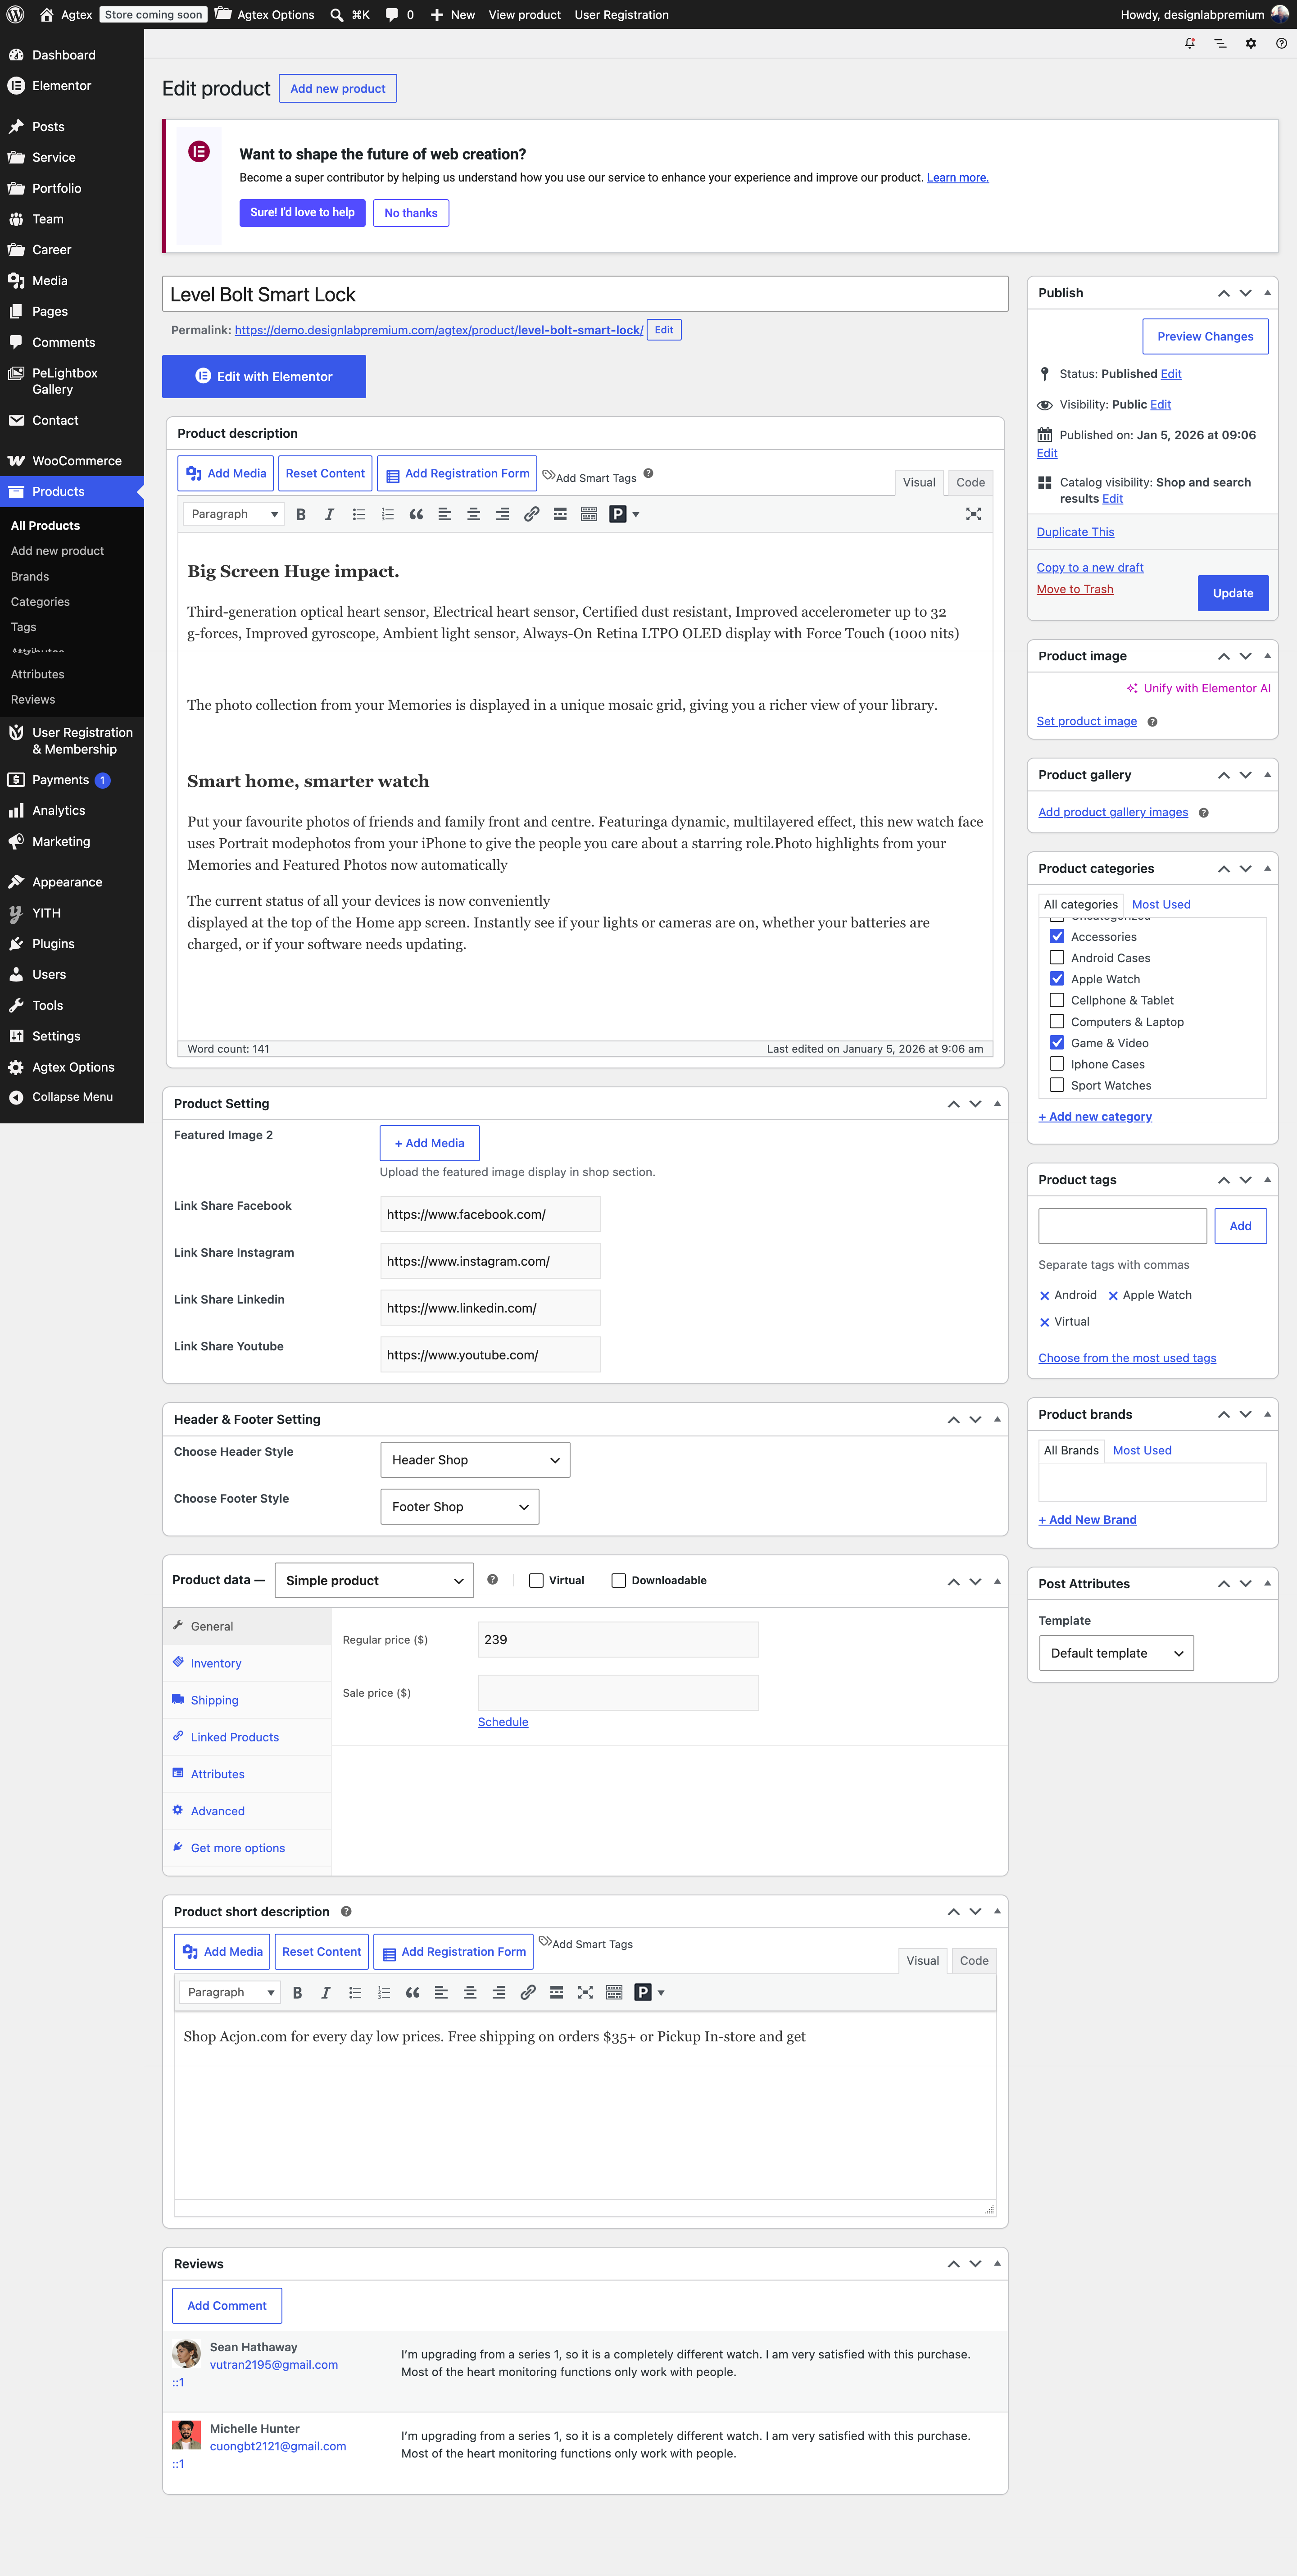1297x2576 pixels.
Task: Click the italic icon in short description toolbar
Action: (325, 1992)
